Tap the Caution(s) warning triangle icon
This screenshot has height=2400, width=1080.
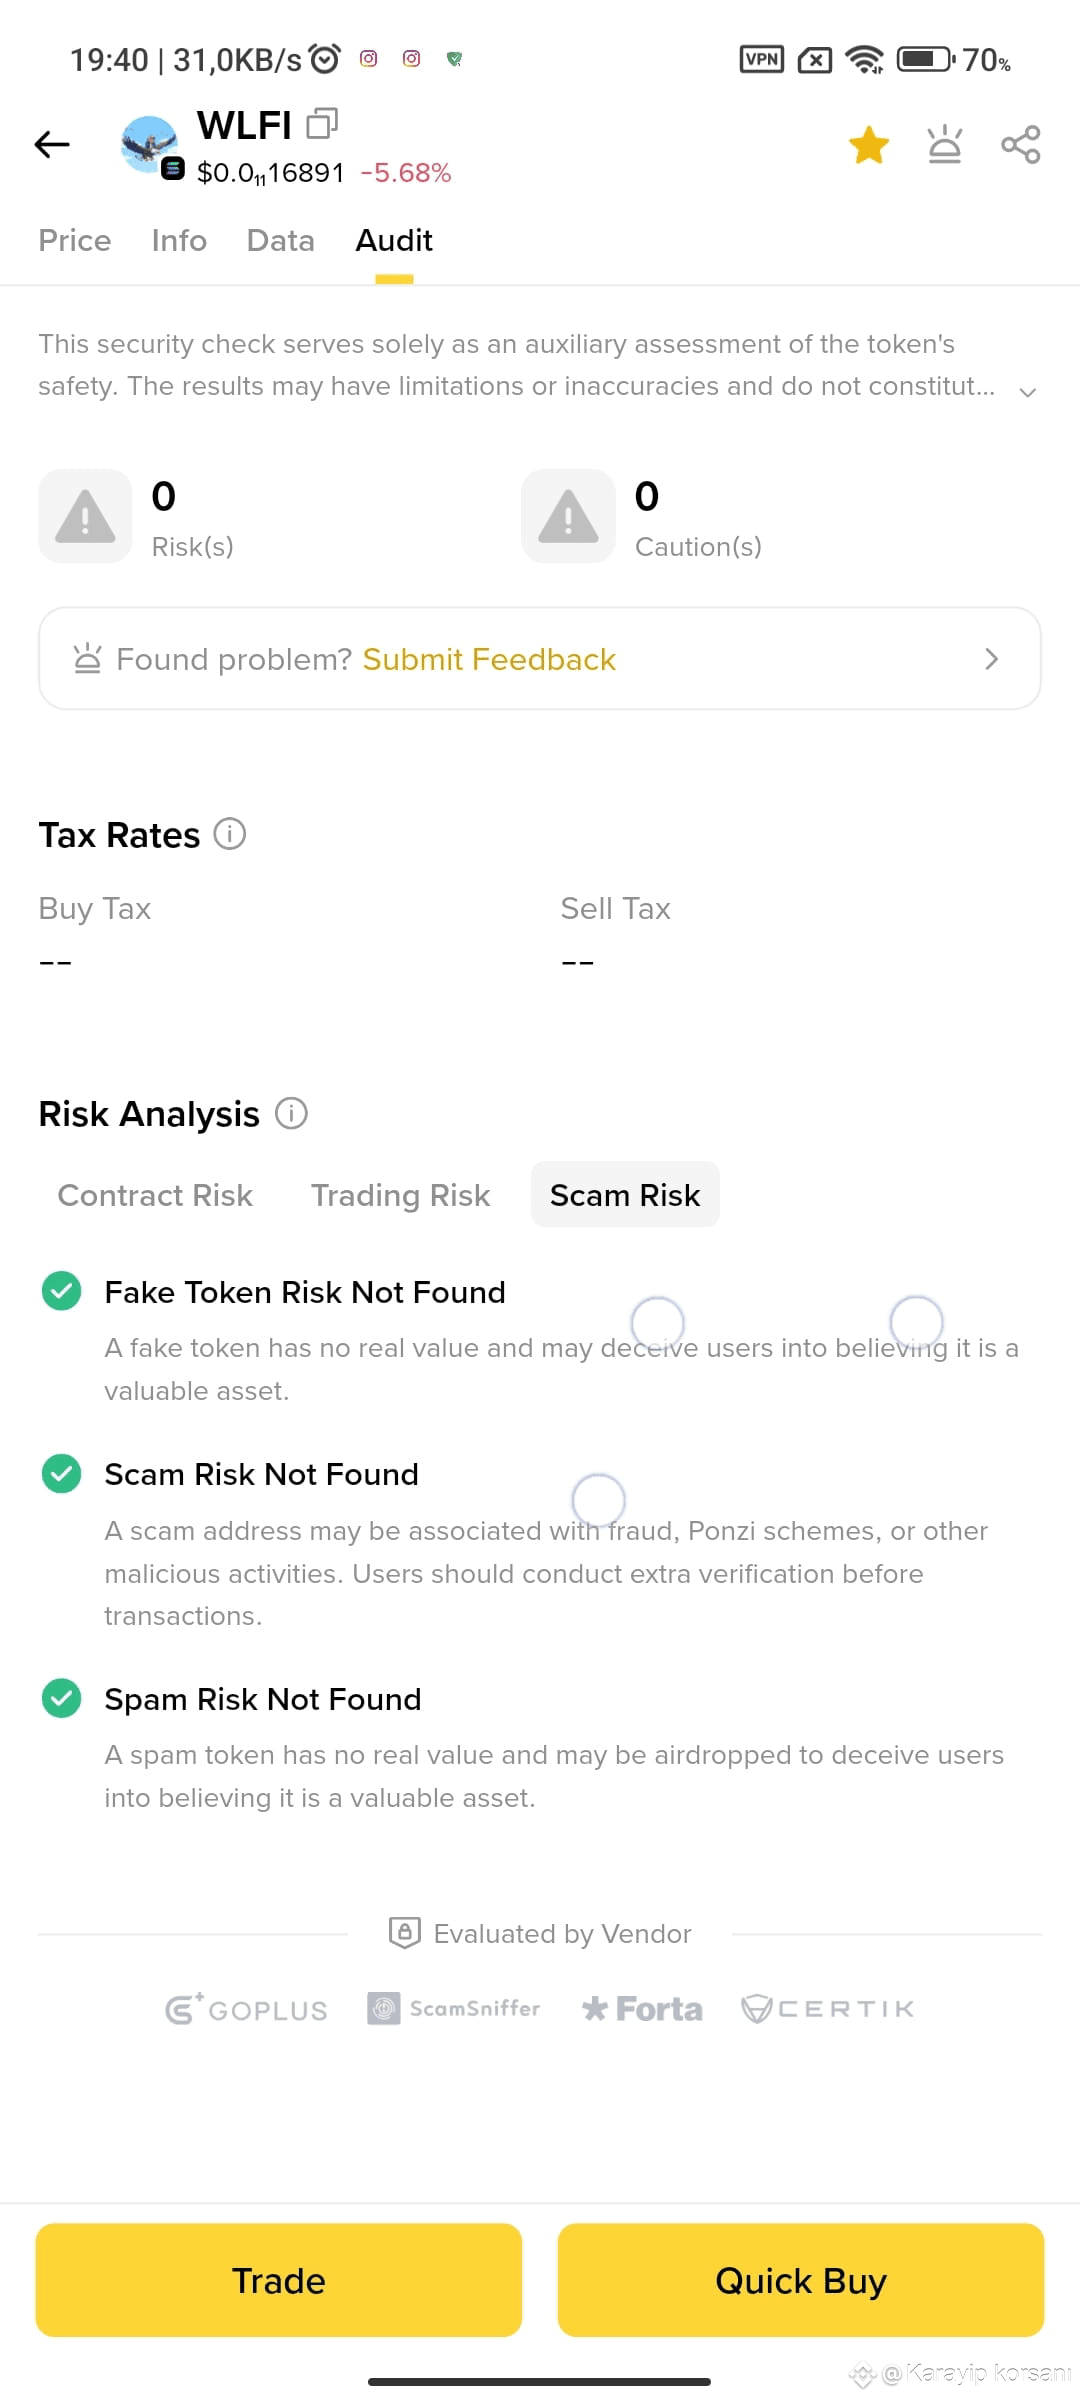click(x=568, y=516)
